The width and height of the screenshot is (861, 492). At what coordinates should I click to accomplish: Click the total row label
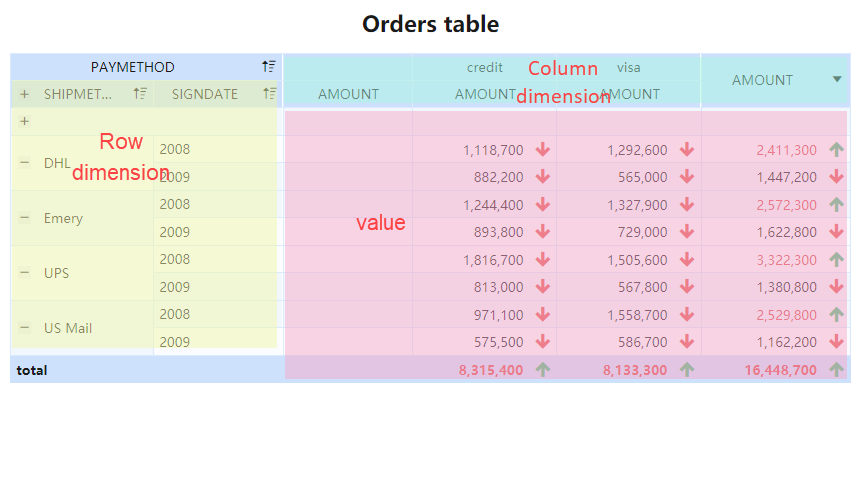(32, 370)
